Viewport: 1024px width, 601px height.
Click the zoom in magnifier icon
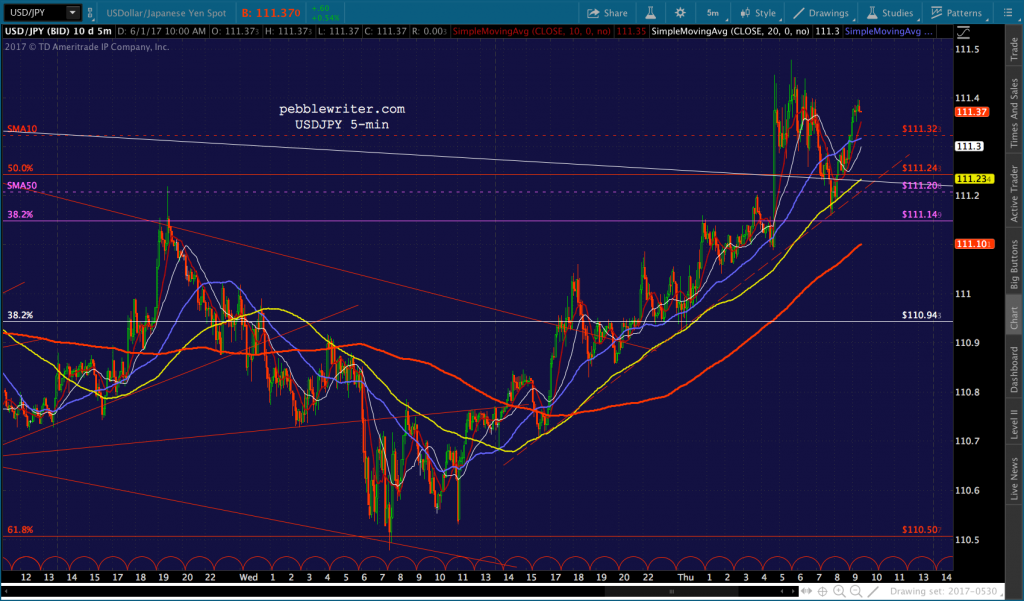pos(839,591)
